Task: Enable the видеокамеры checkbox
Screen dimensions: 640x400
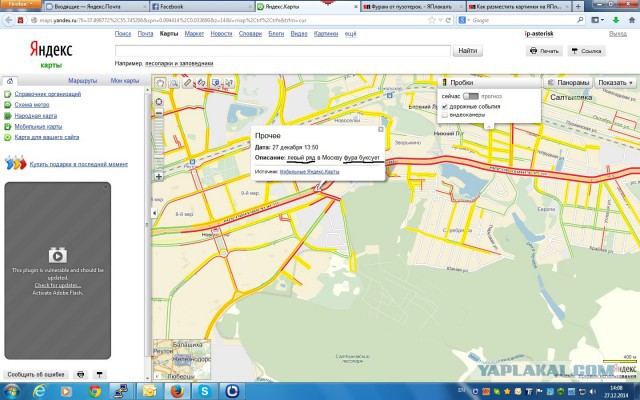Action: point(445,115)
